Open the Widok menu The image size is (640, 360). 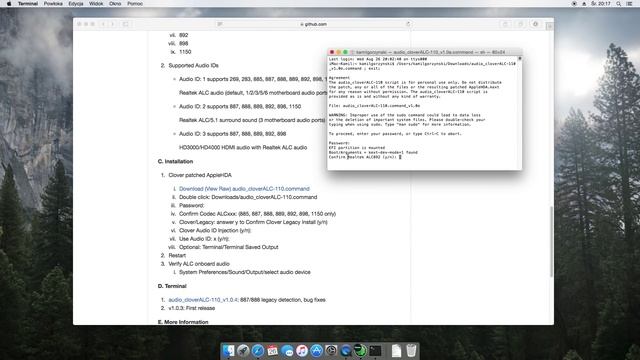click(x=96, y=4)
